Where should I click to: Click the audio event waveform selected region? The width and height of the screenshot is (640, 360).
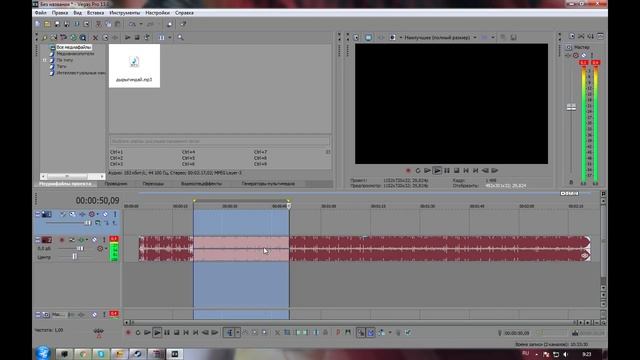point(241,249)
